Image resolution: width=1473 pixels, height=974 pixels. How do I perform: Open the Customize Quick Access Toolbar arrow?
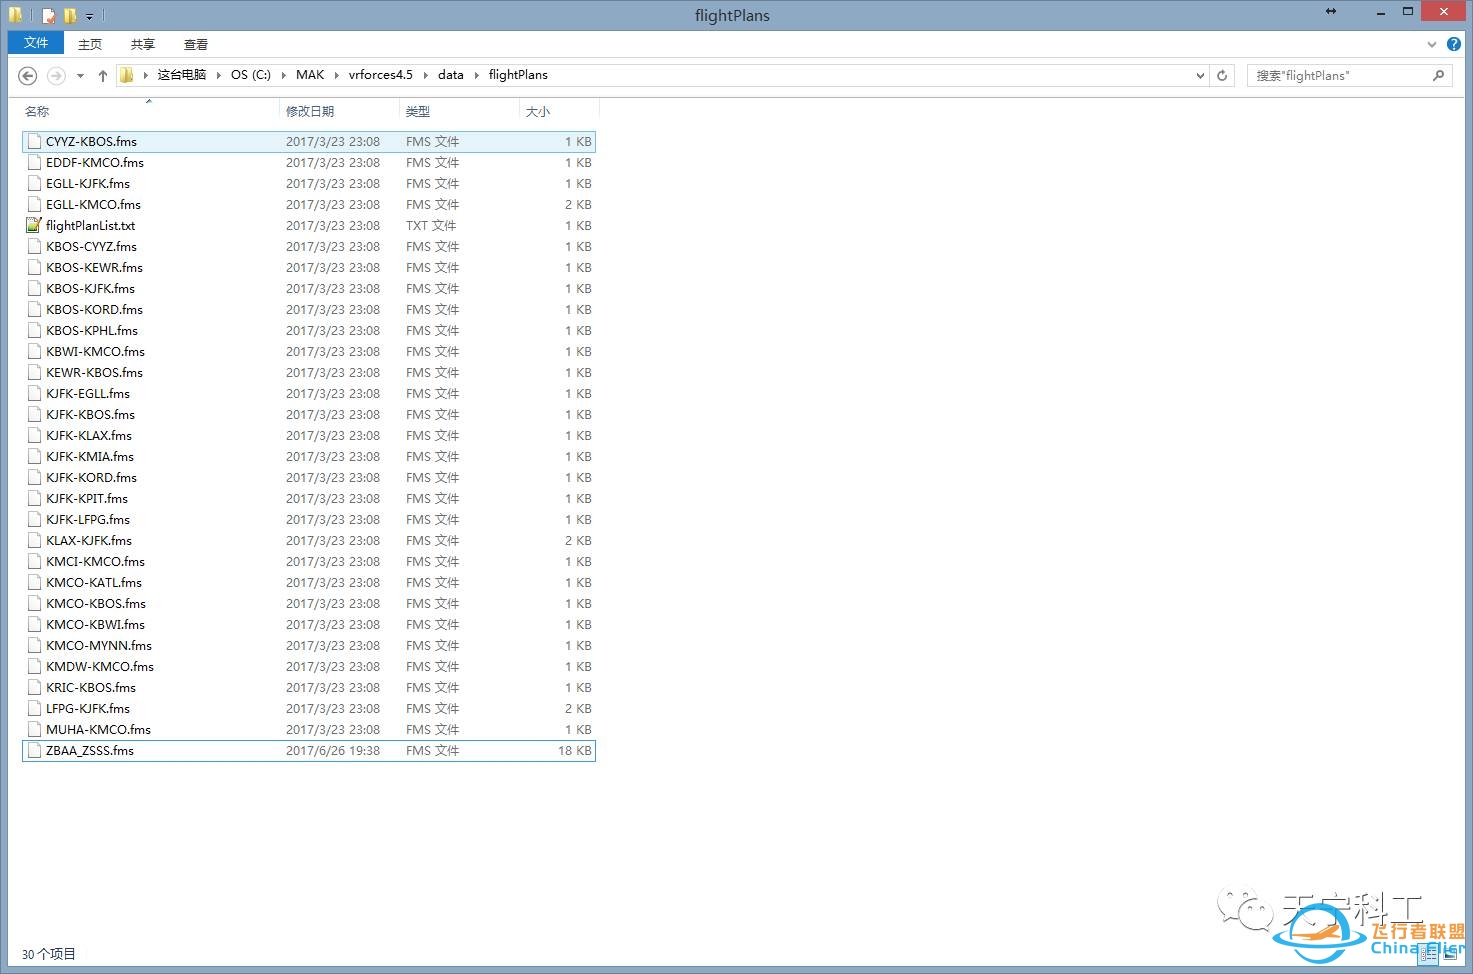coord(89,16)
